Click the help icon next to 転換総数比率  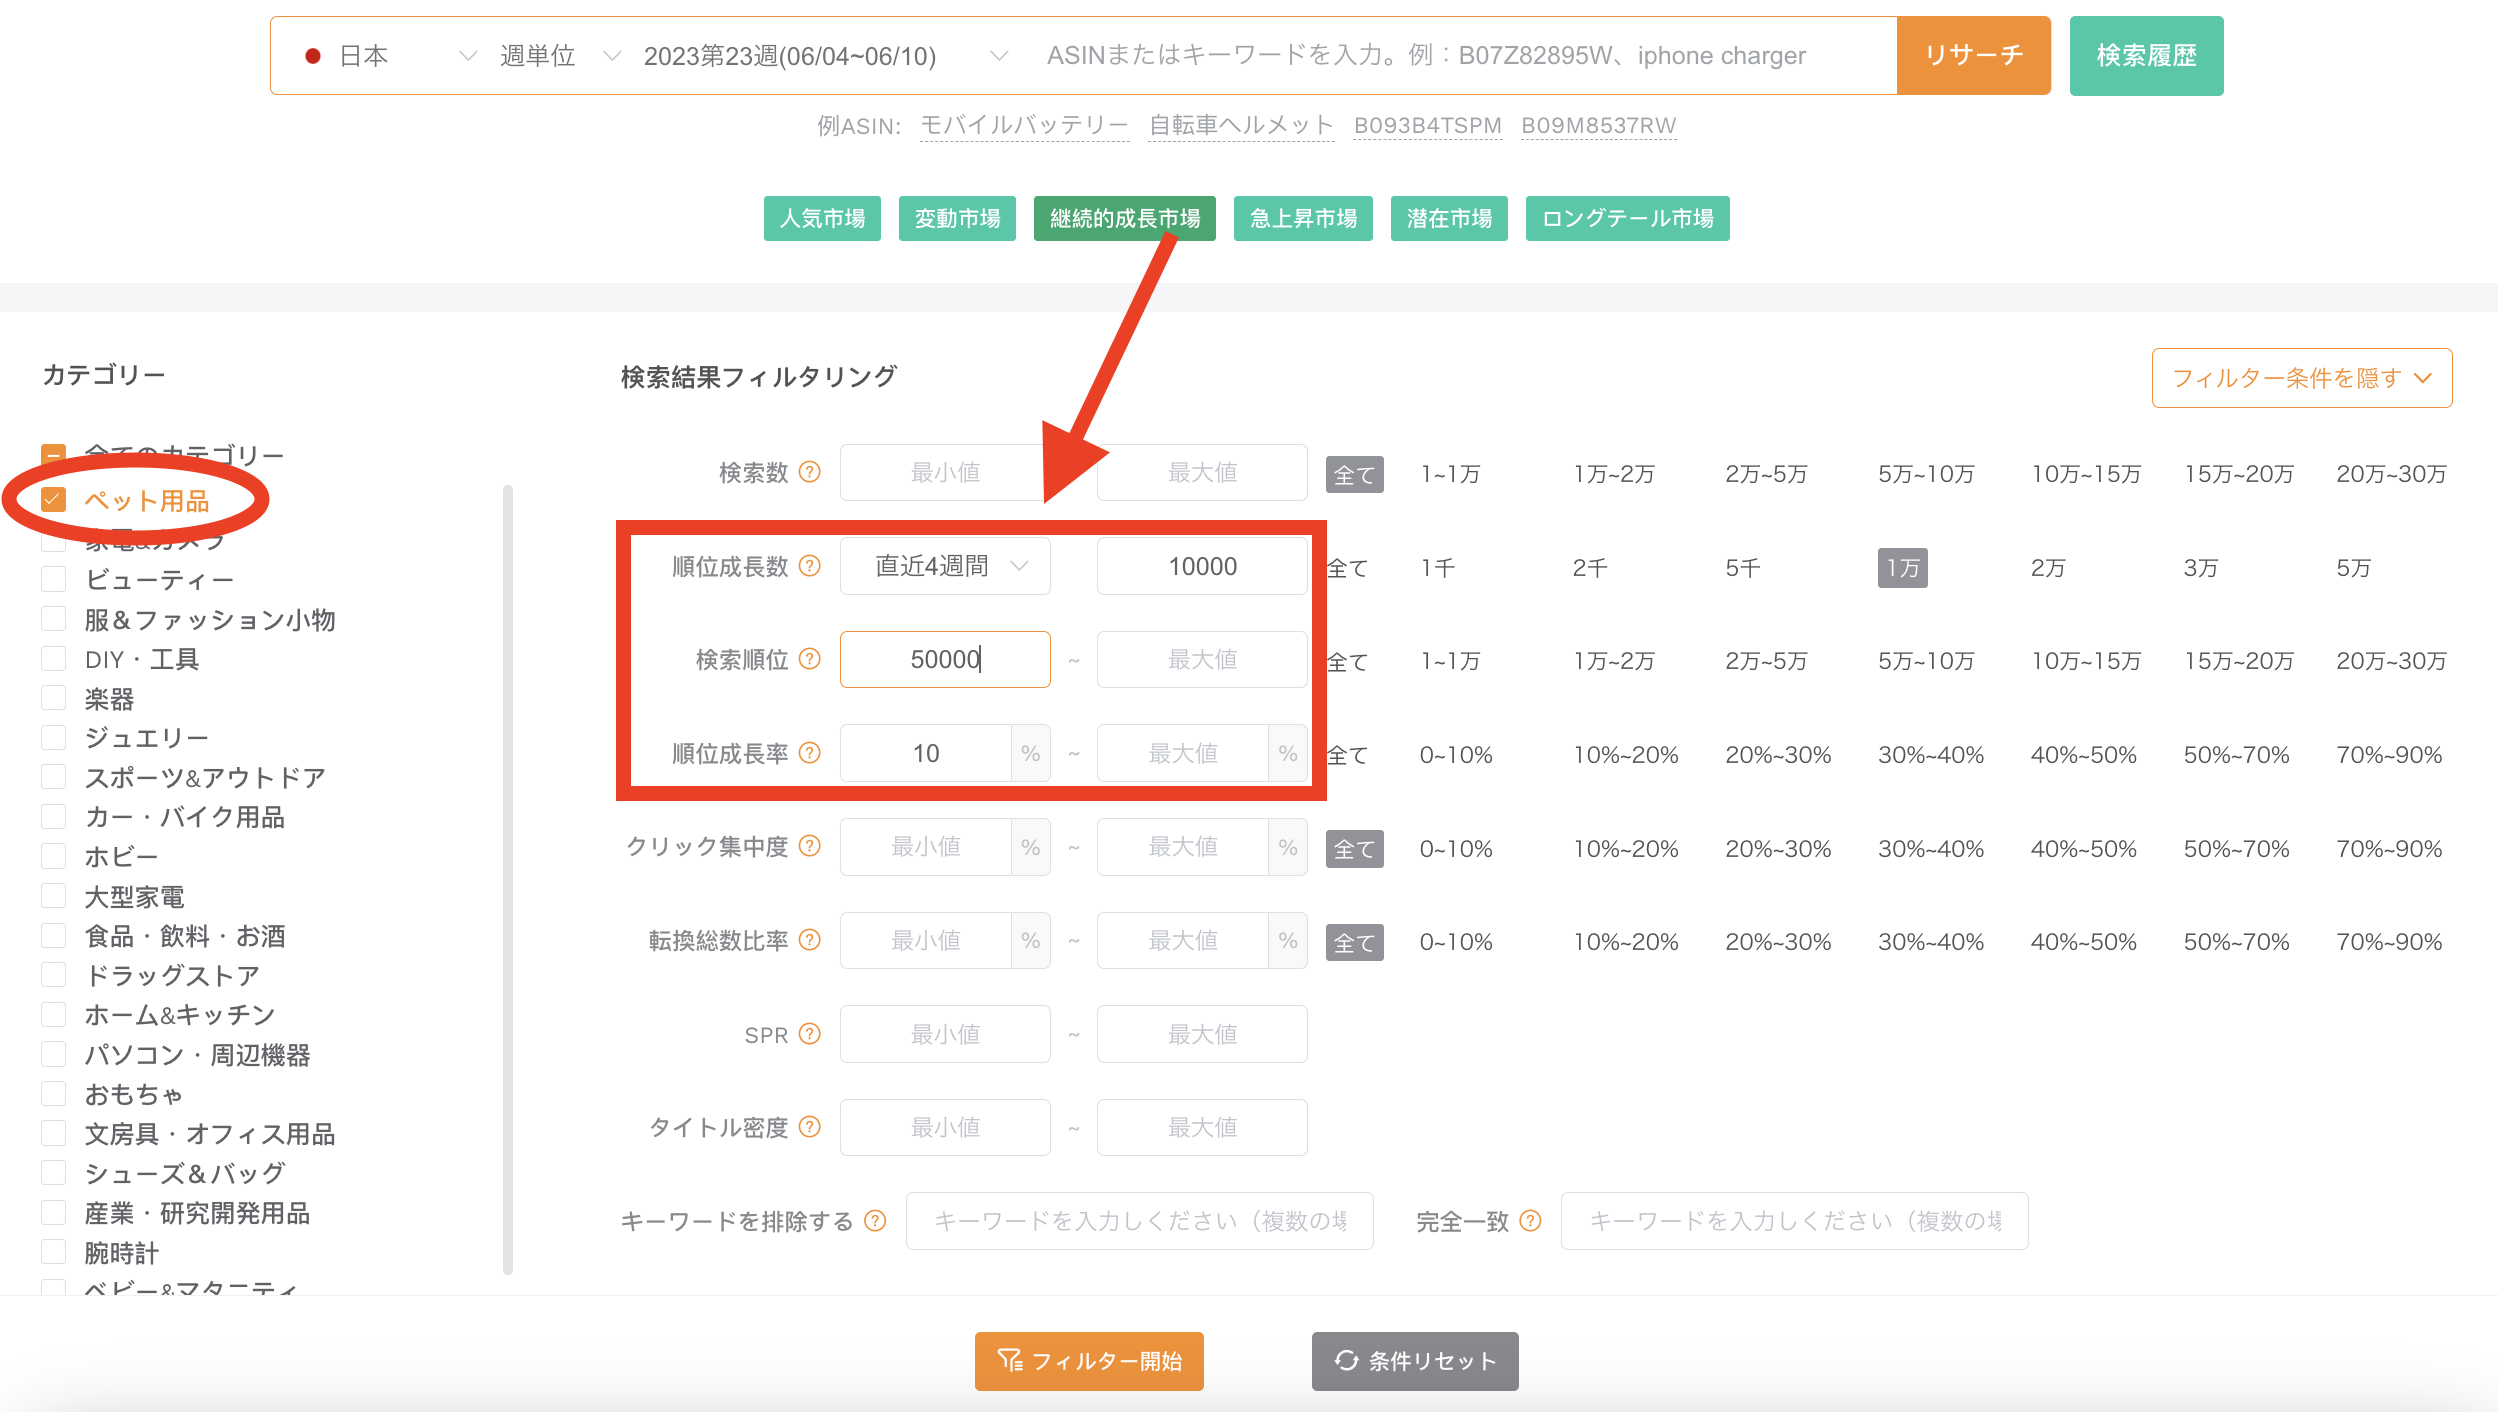810,940
